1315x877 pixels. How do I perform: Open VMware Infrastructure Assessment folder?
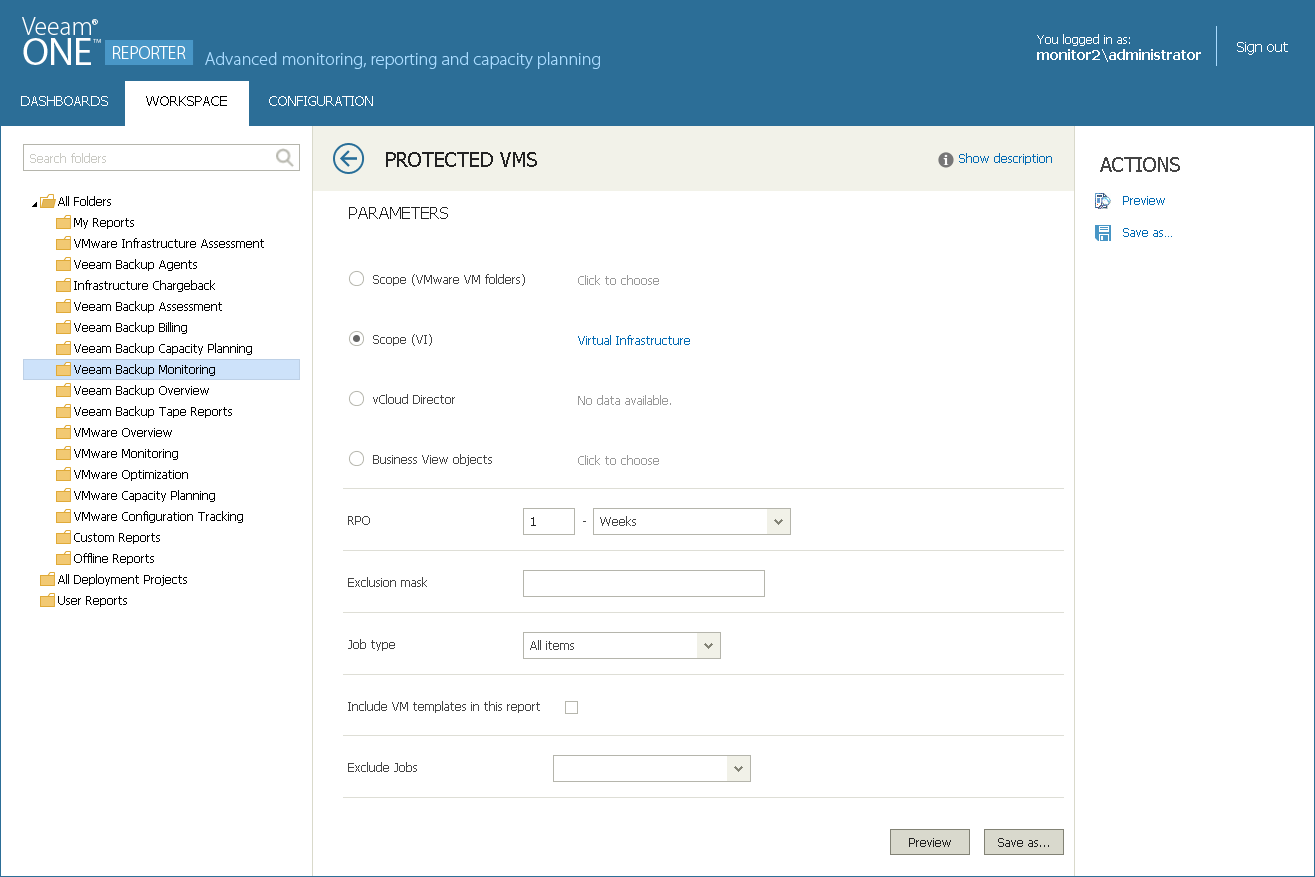(x=169, y=243)
